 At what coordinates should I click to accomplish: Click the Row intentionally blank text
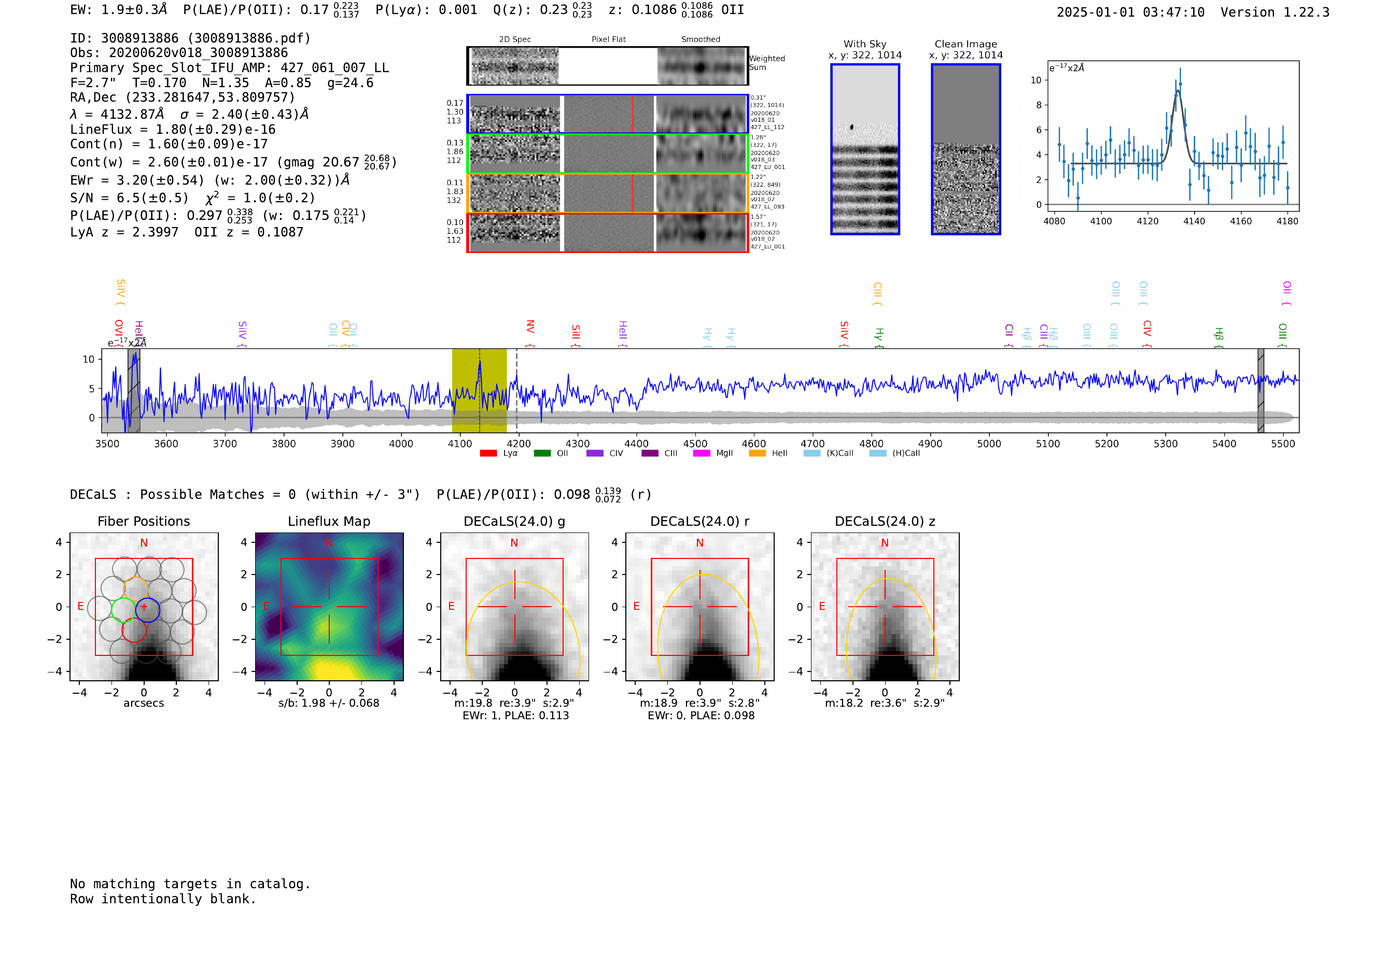(163, 898)
